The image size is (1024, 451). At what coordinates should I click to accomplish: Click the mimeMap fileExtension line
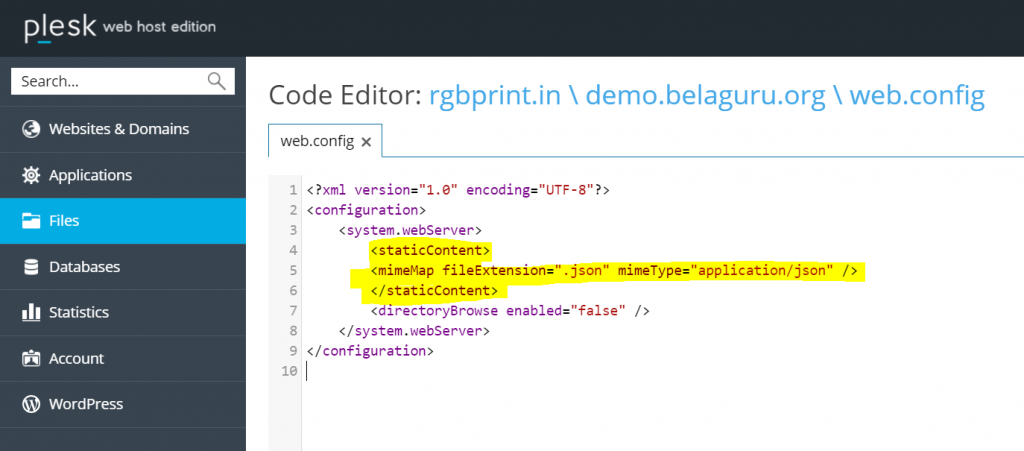tap(613, 270)
